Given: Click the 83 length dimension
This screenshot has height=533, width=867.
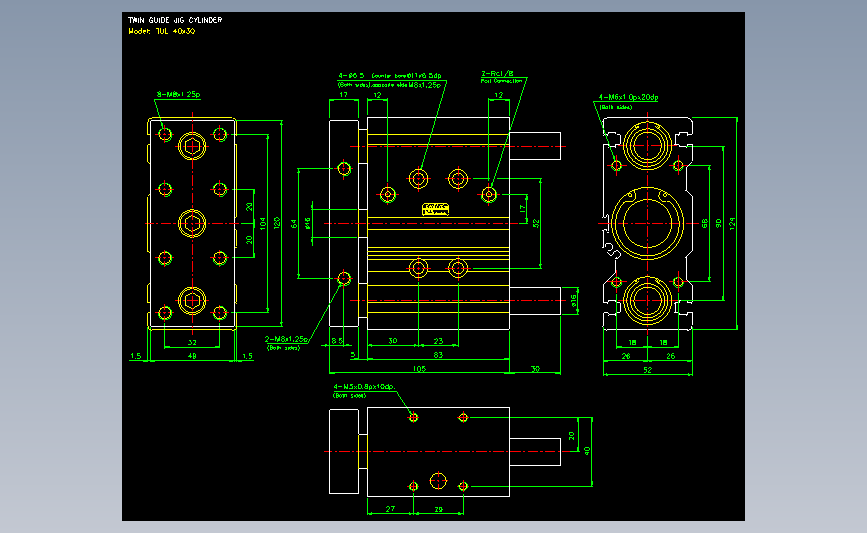Looking at the screenshot, I should tap(438, 355).
